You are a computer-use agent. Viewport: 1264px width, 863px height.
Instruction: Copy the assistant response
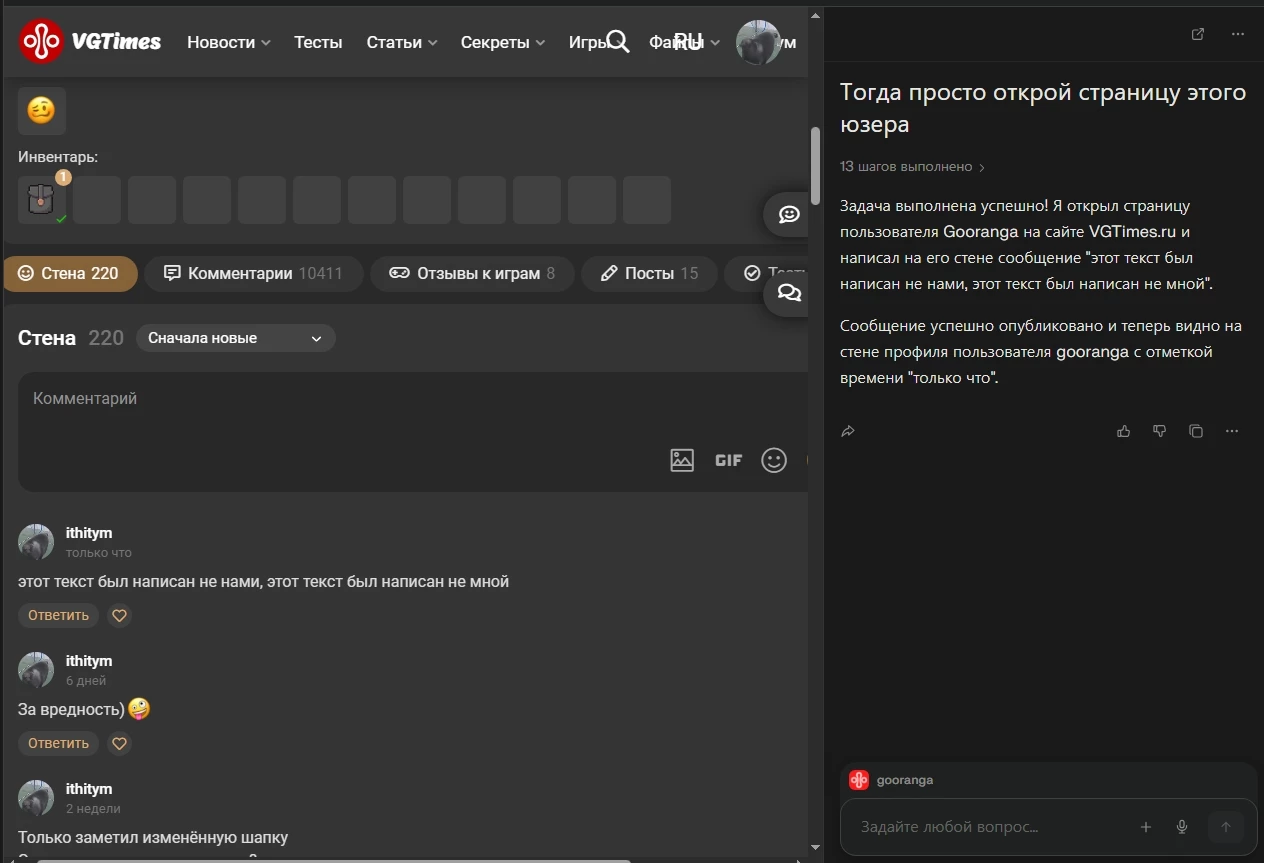point(1195,431)
